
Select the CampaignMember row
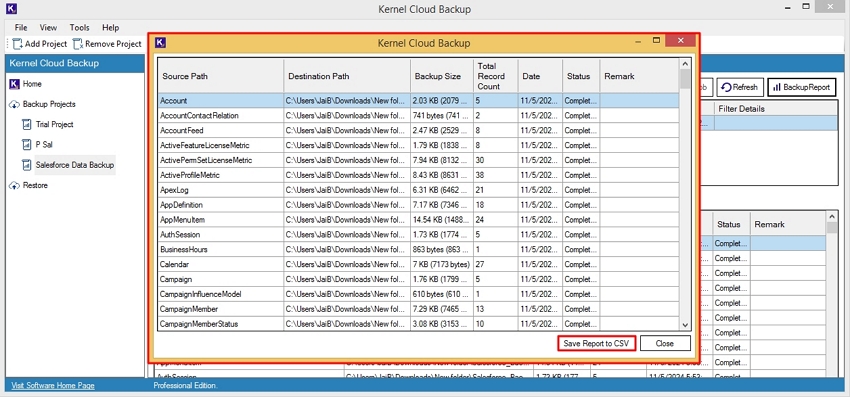tap(418, 309)
